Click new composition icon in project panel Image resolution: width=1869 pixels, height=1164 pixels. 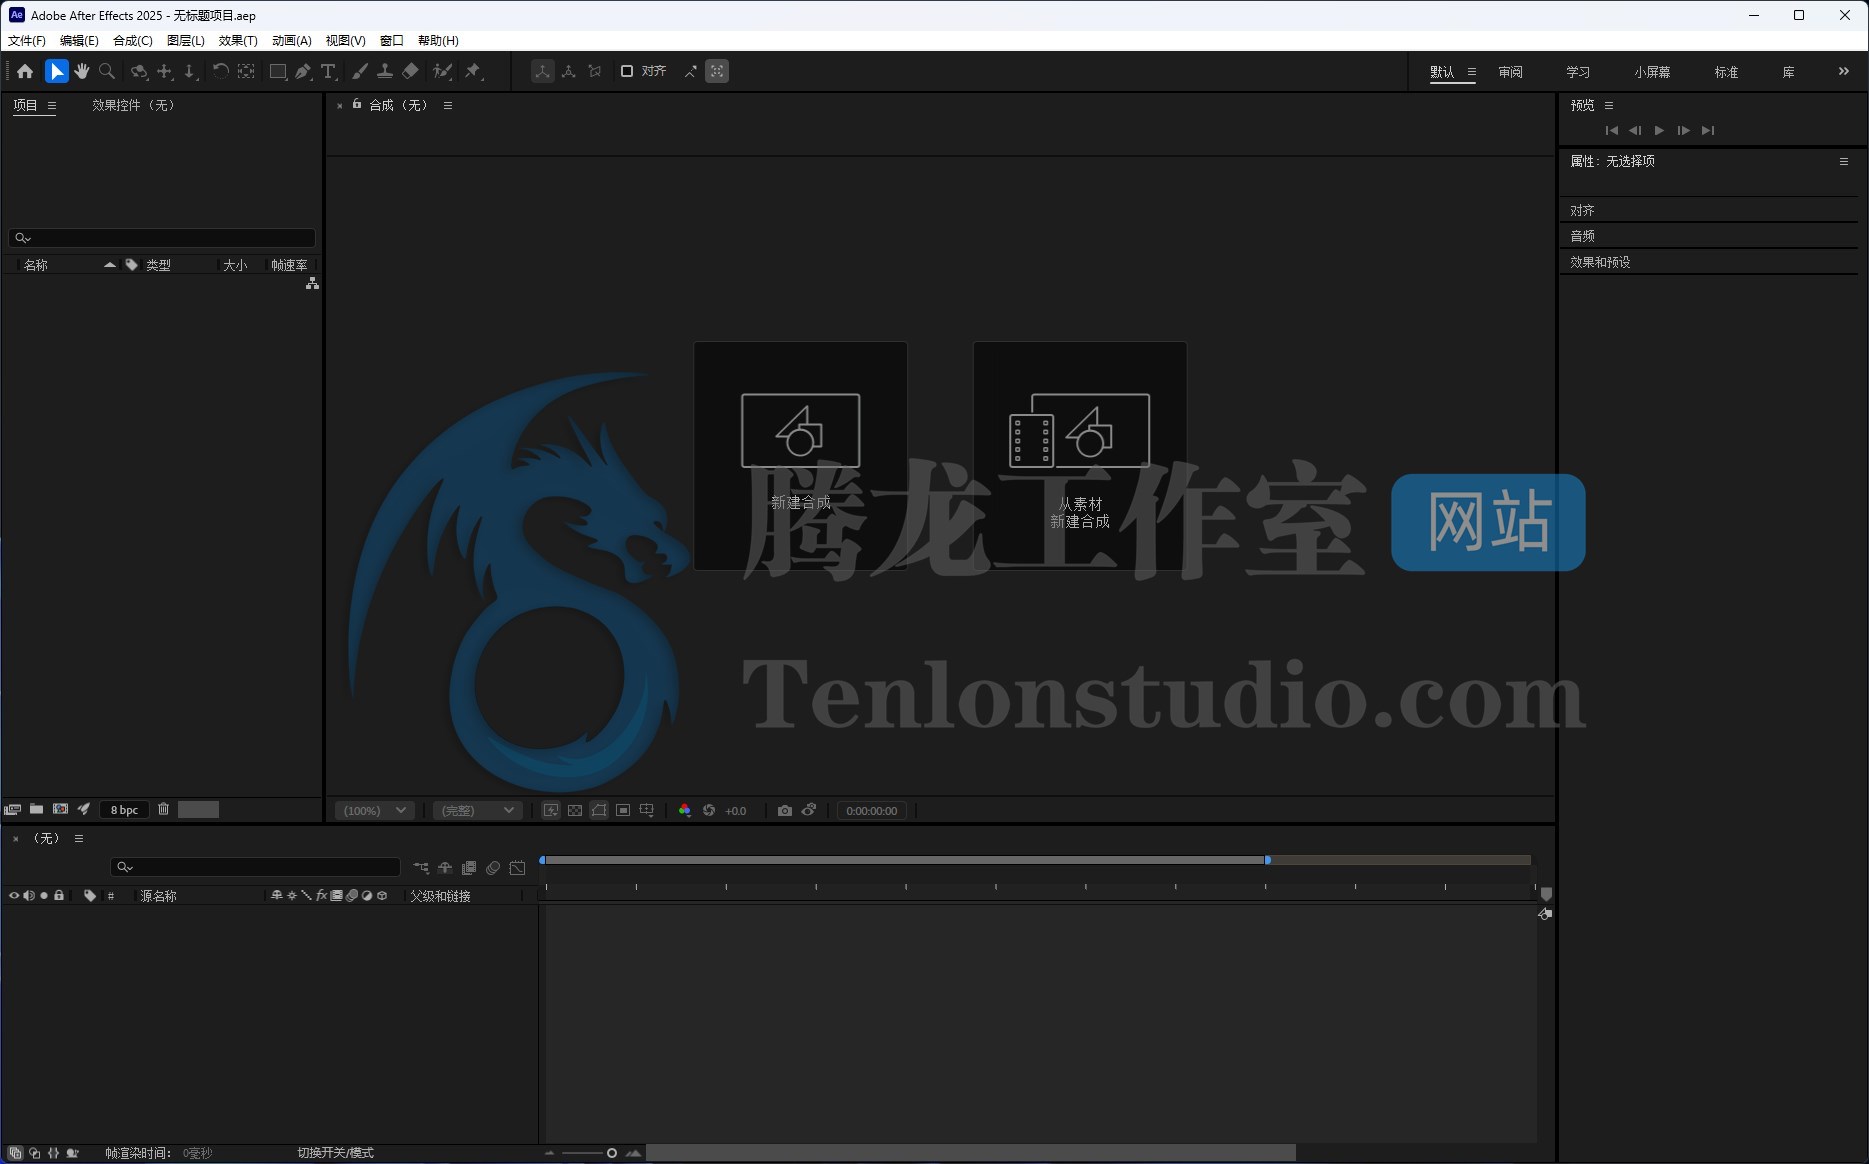tap(60, 809)
